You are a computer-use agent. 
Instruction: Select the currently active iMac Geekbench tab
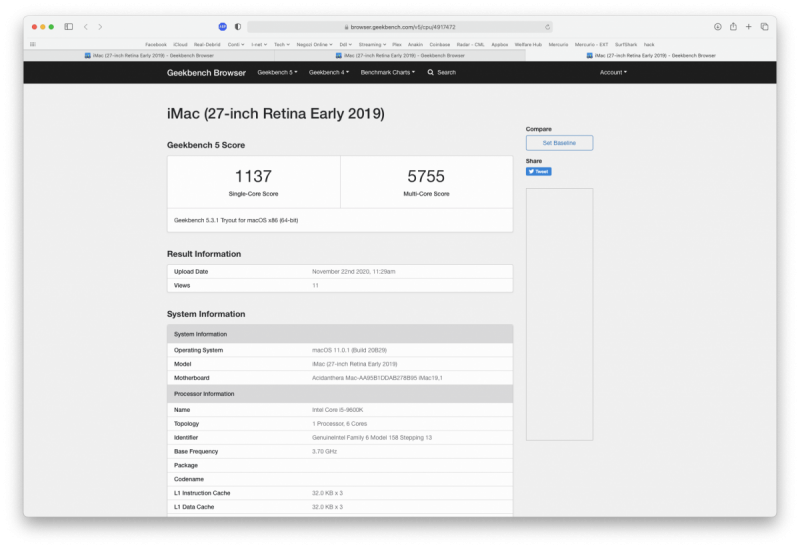coord(651,55)
